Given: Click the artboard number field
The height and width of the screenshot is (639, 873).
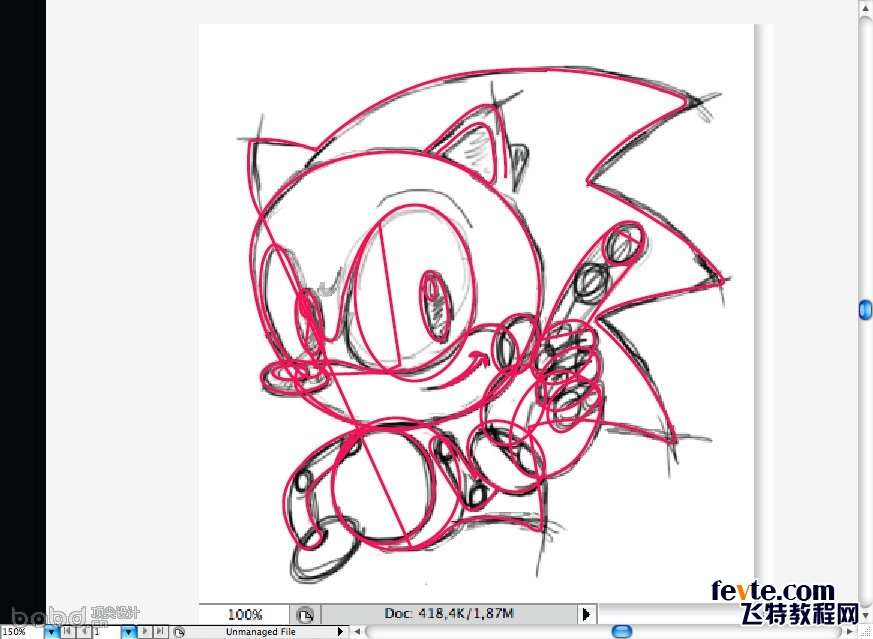Looking at the screenshot, I should click(106, 632).
